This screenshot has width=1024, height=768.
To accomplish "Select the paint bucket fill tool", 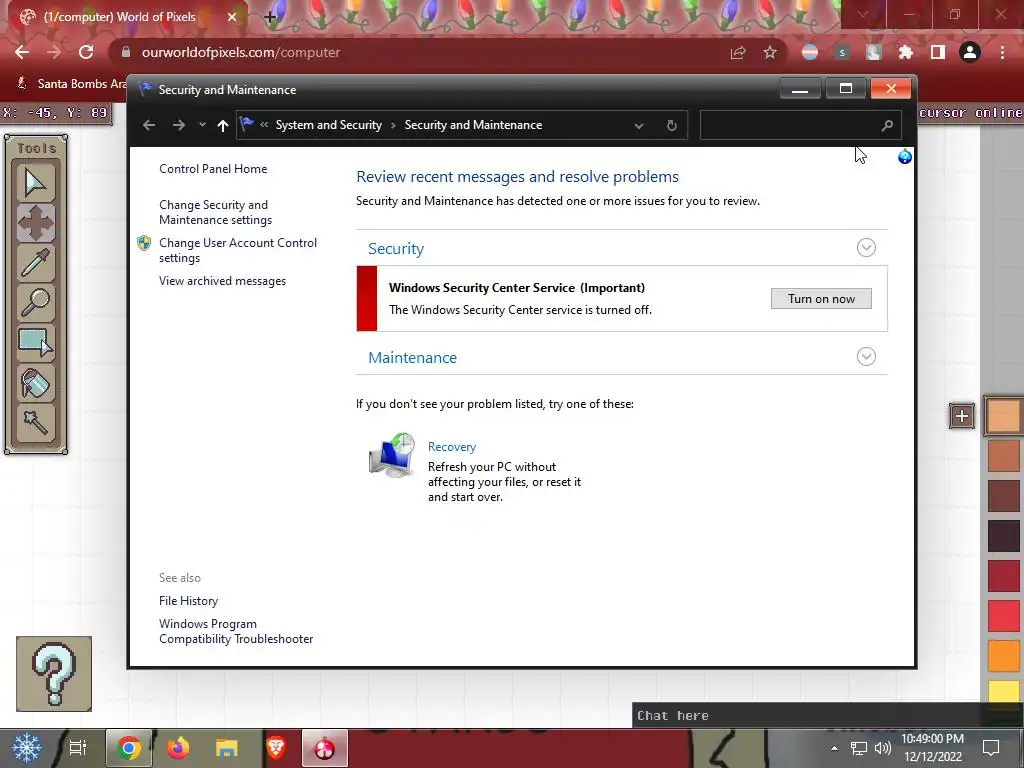I will [x=35, y=383].
